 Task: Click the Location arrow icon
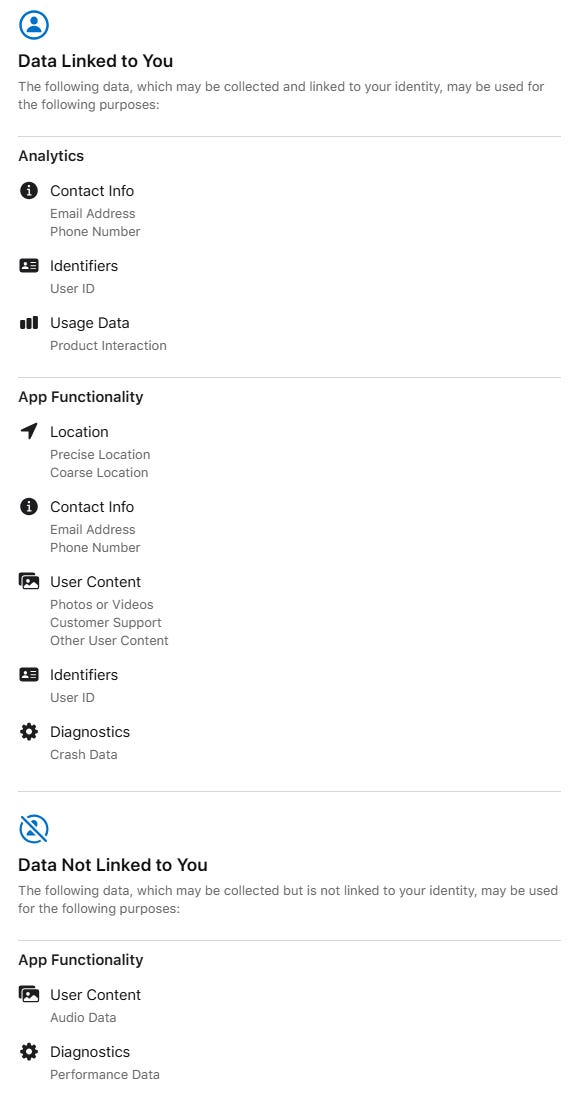(29, 431)
